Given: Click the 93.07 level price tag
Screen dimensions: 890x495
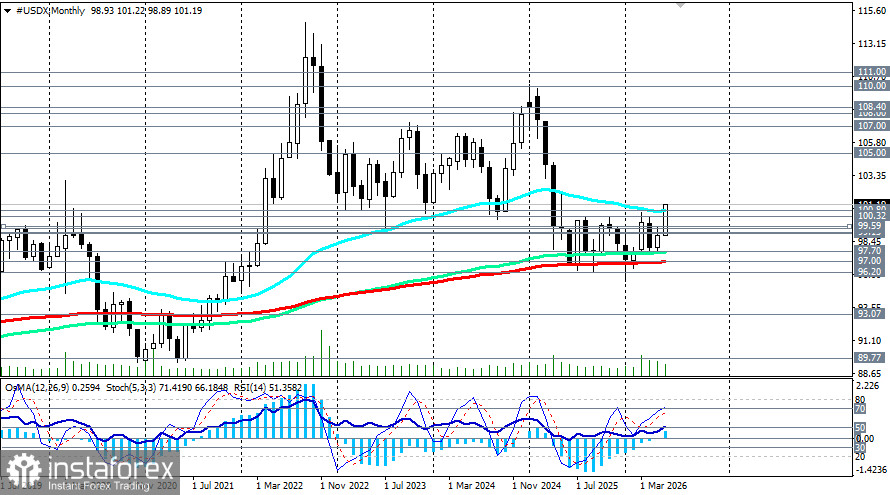Looking at the screenshot, I should [869, 313].
